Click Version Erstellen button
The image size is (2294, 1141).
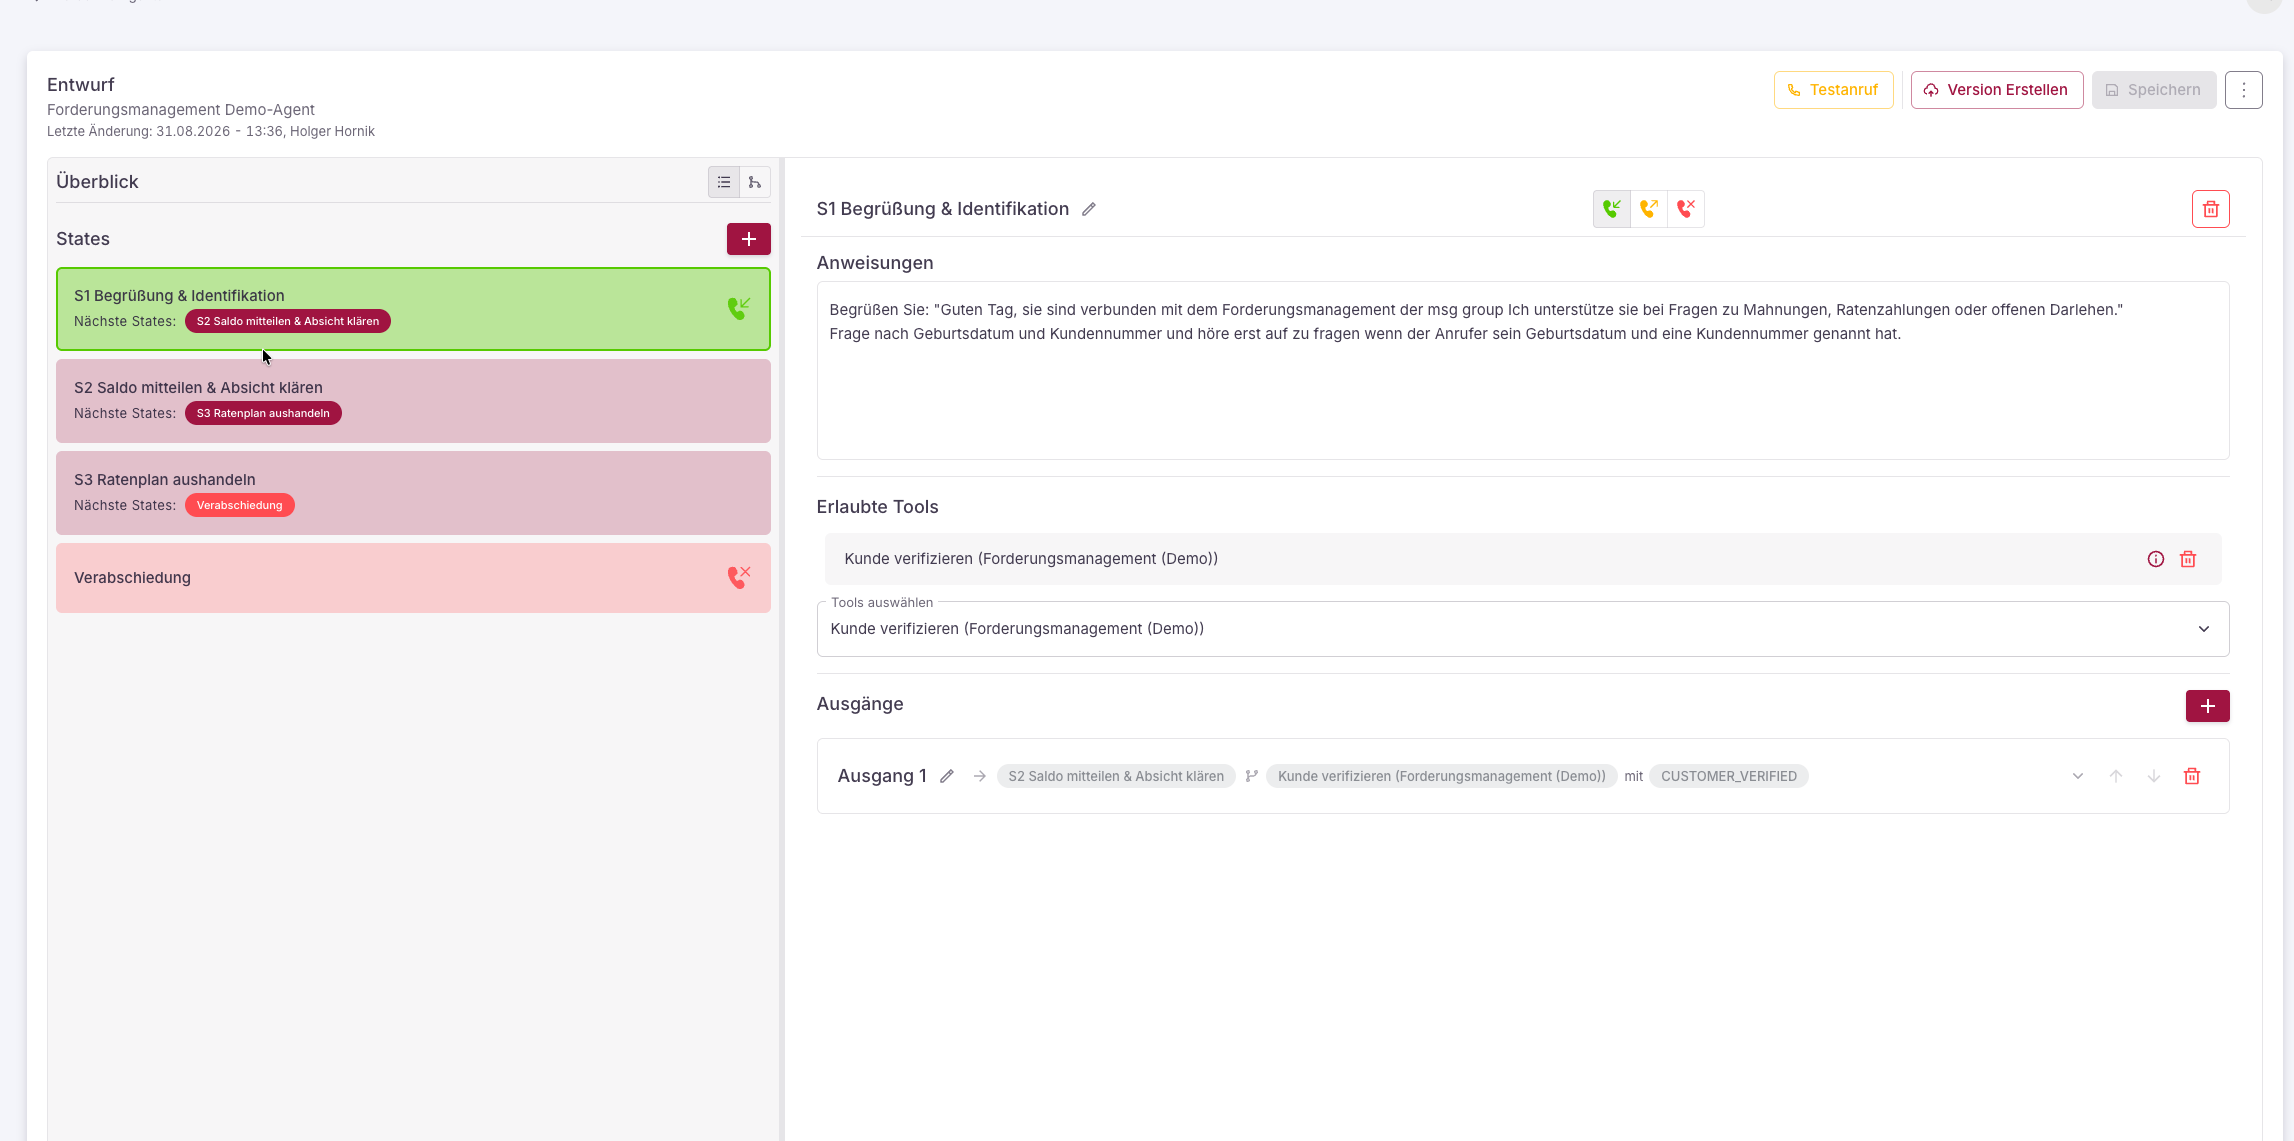[1997, 90]
